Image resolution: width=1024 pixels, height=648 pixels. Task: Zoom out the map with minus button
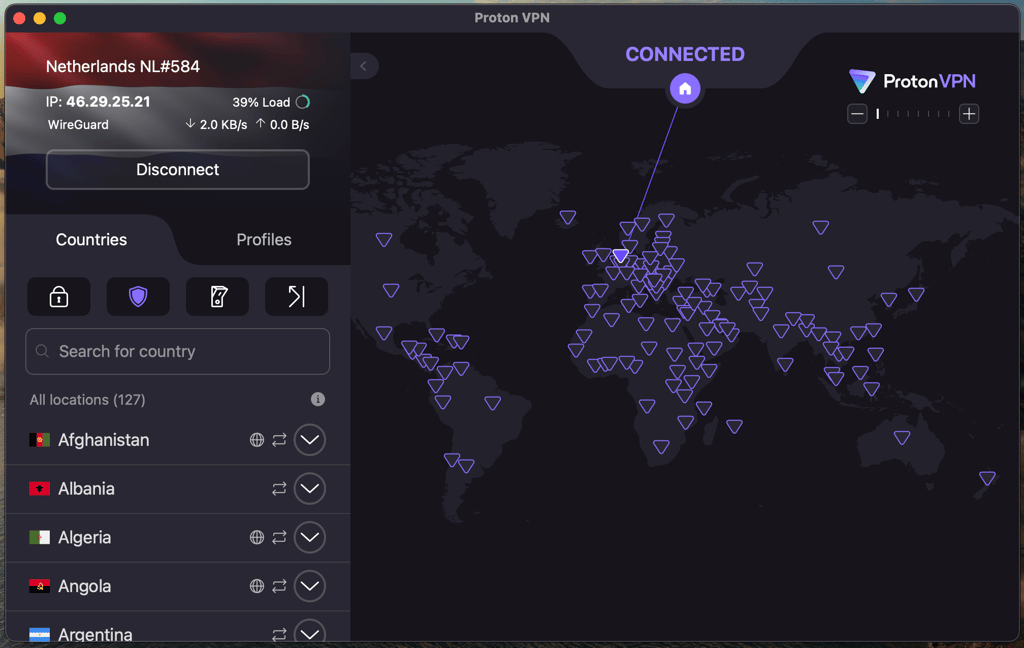[x=857, y=114]
